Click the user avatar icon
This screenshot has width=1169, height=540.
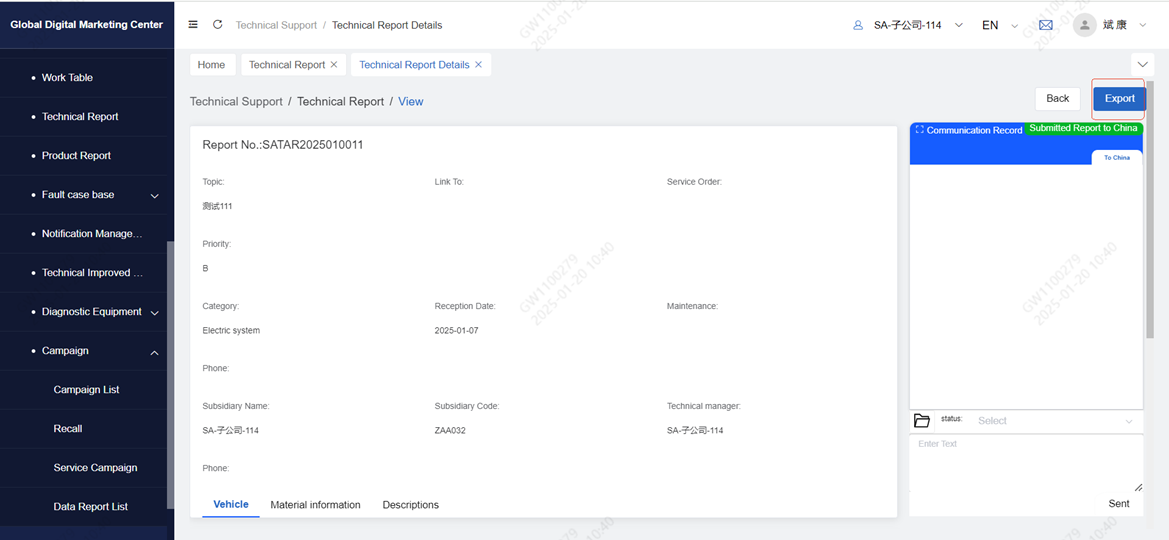[x=1084, y=25]
